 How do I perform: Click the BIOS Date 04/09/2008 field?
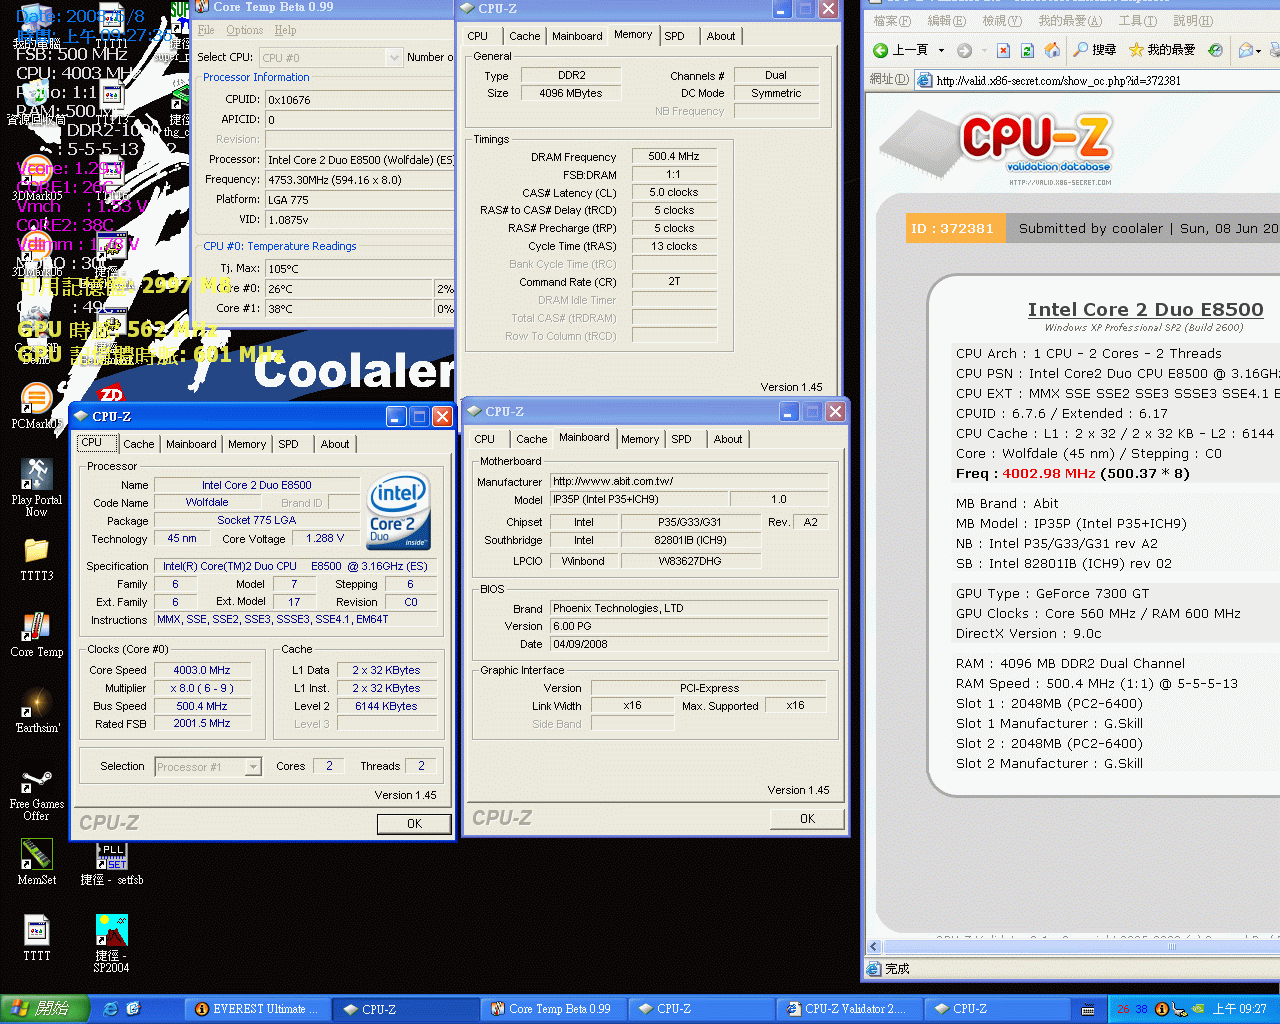[689, 644]
